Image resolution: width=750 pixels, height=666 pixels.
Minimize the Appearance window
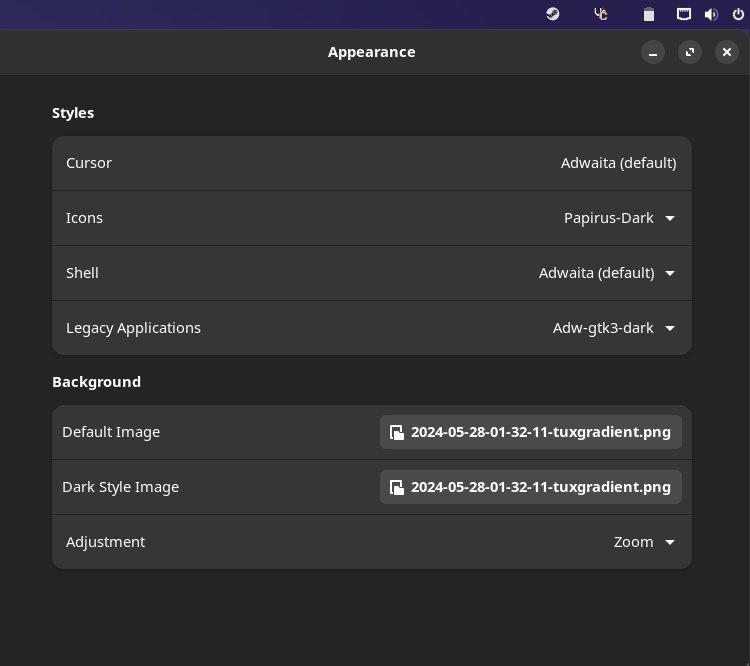pos(653,52)
